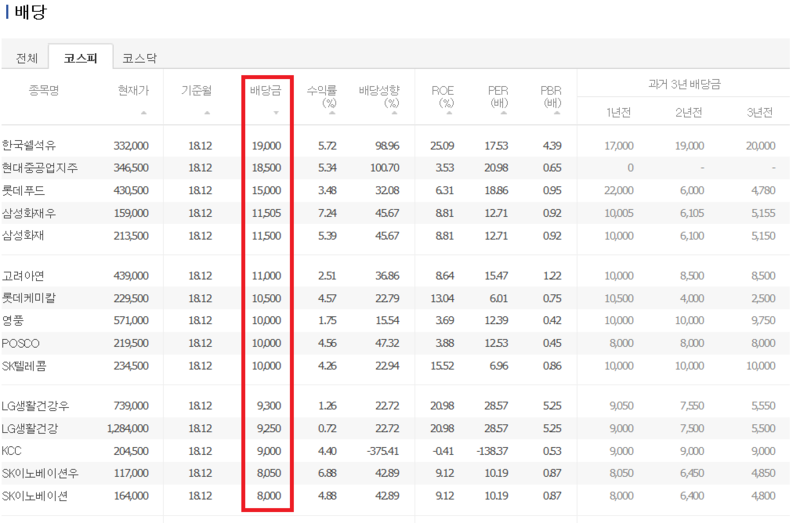
Task: Select LG생활건강우 dividend 9,300
Action: click(x=269, y=406)
